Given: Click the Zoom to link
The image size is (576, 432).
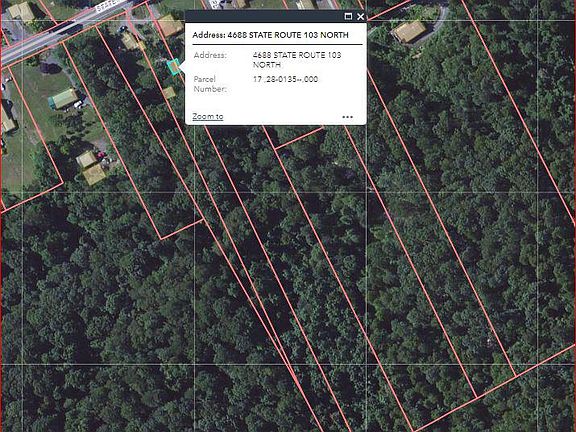Looking at the screenshot, I should [x=208, y=116].
